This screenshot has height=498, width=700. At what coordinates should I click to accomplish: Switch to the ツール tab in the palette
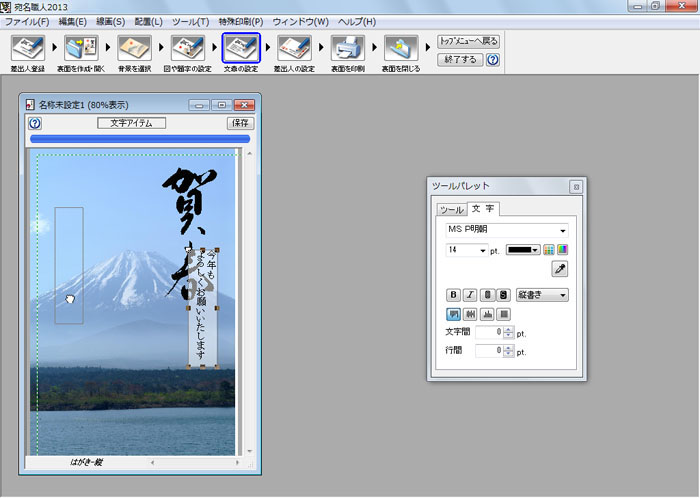(452, 210)
